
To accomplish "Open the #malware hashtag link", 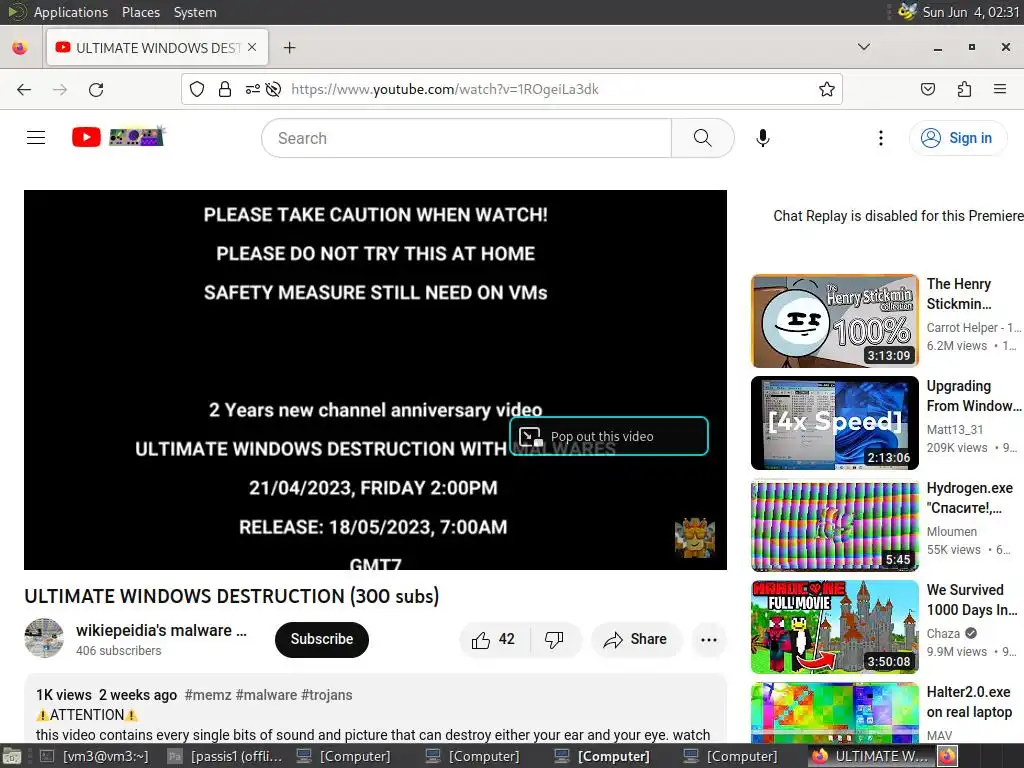I will pyautogui.click(x=266, y=696).
